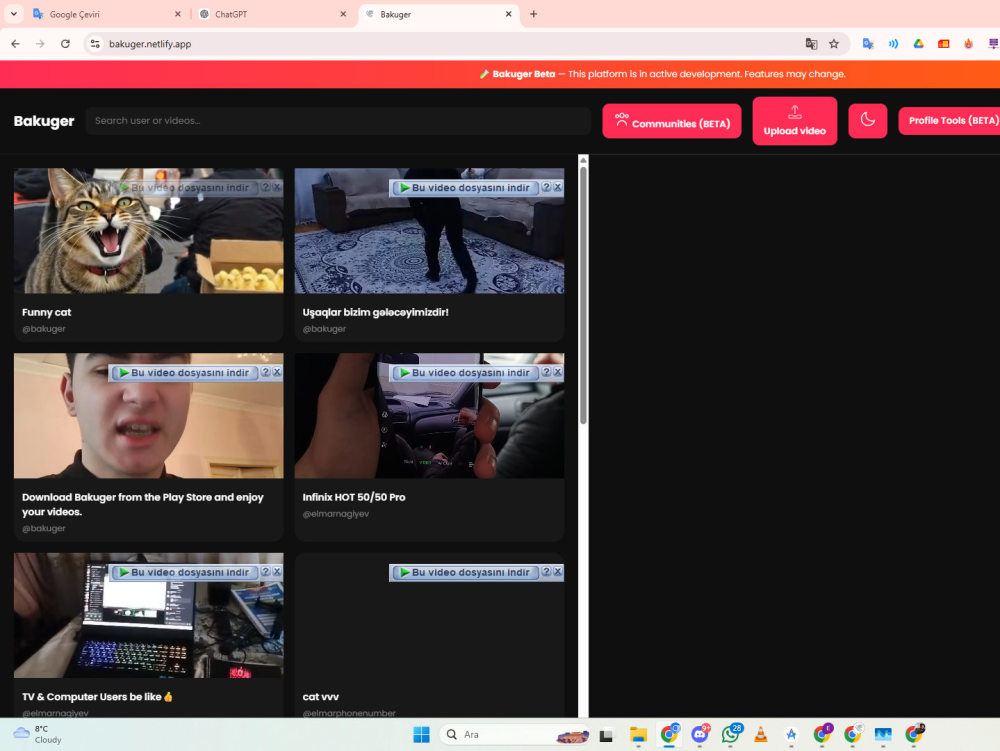This screenshot has height=751, width=1000.
Task: Open the tab search dropdown arrow
Action: tap(13, 13)
